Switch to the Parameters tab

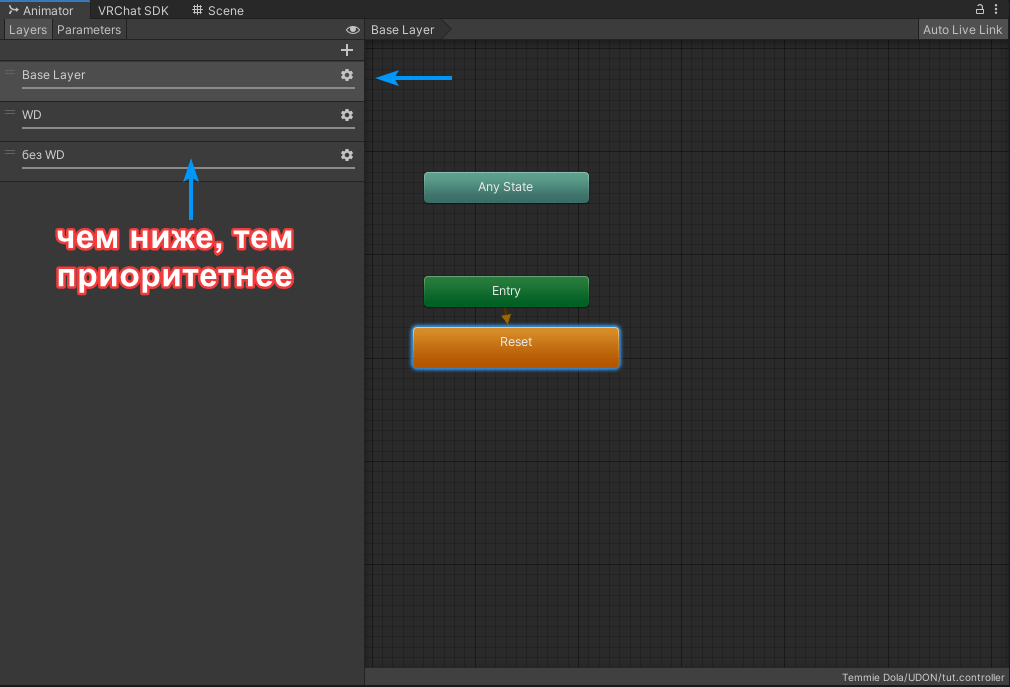pos(89,30)
